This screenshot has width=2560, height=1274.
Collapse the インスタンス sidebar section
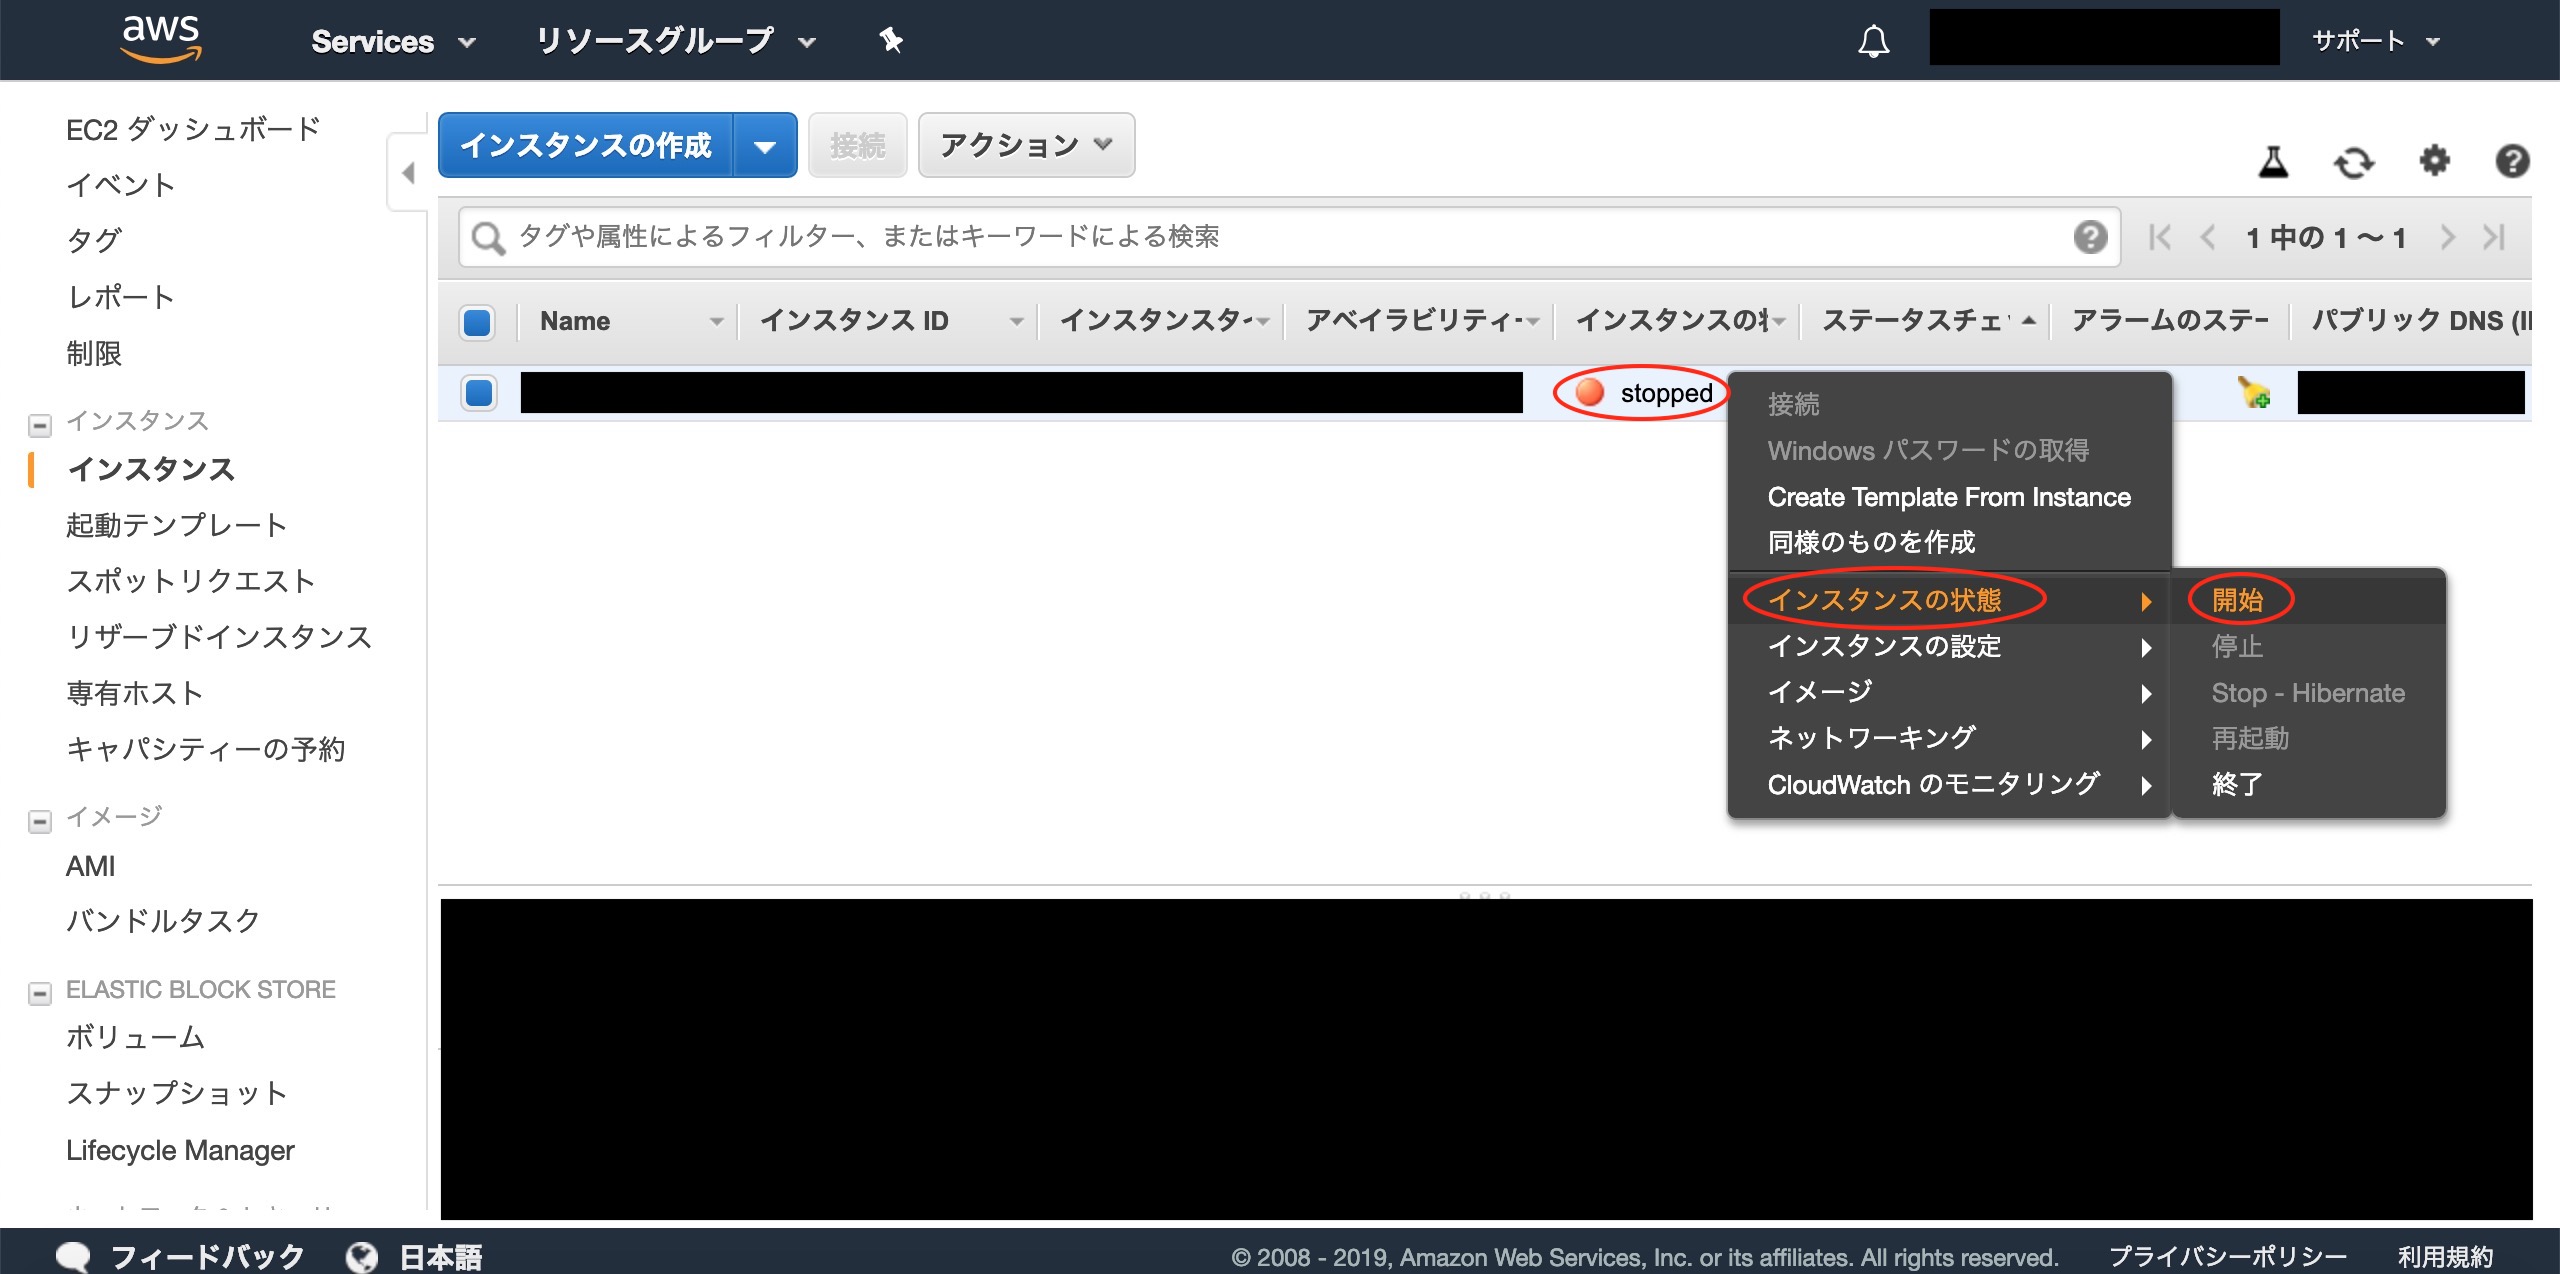(40, 425)
